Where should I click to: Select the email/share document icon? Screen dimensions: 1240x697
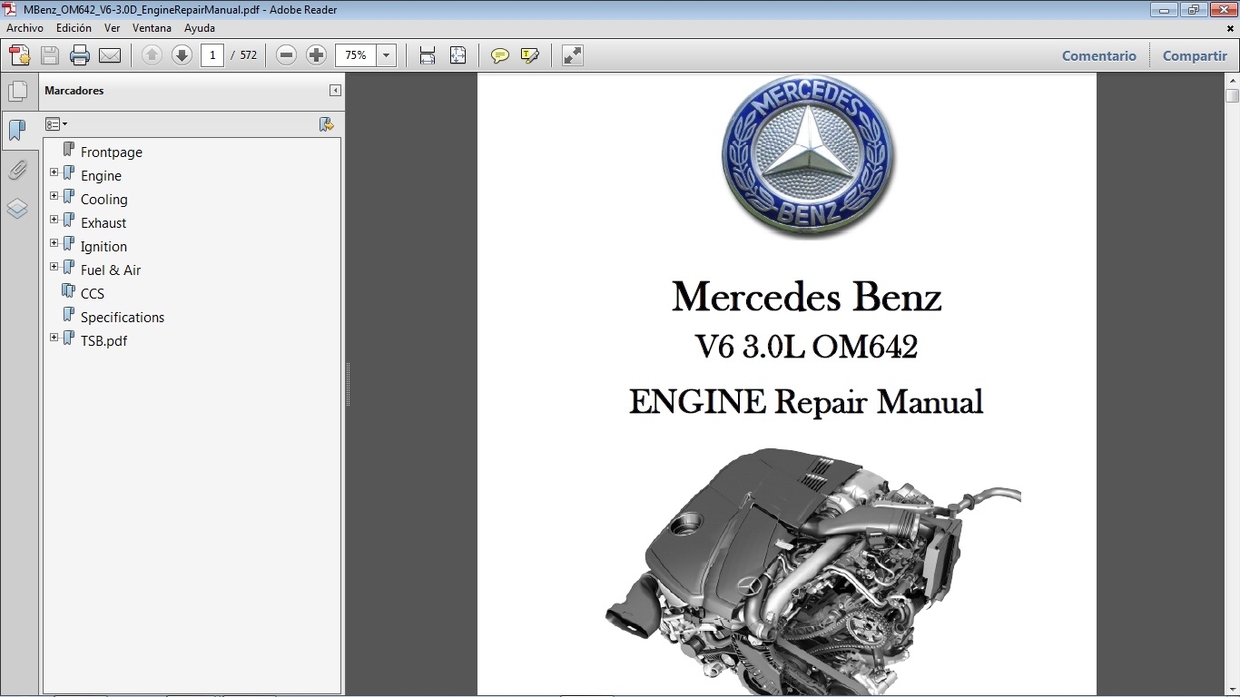(x=110, y=55)
